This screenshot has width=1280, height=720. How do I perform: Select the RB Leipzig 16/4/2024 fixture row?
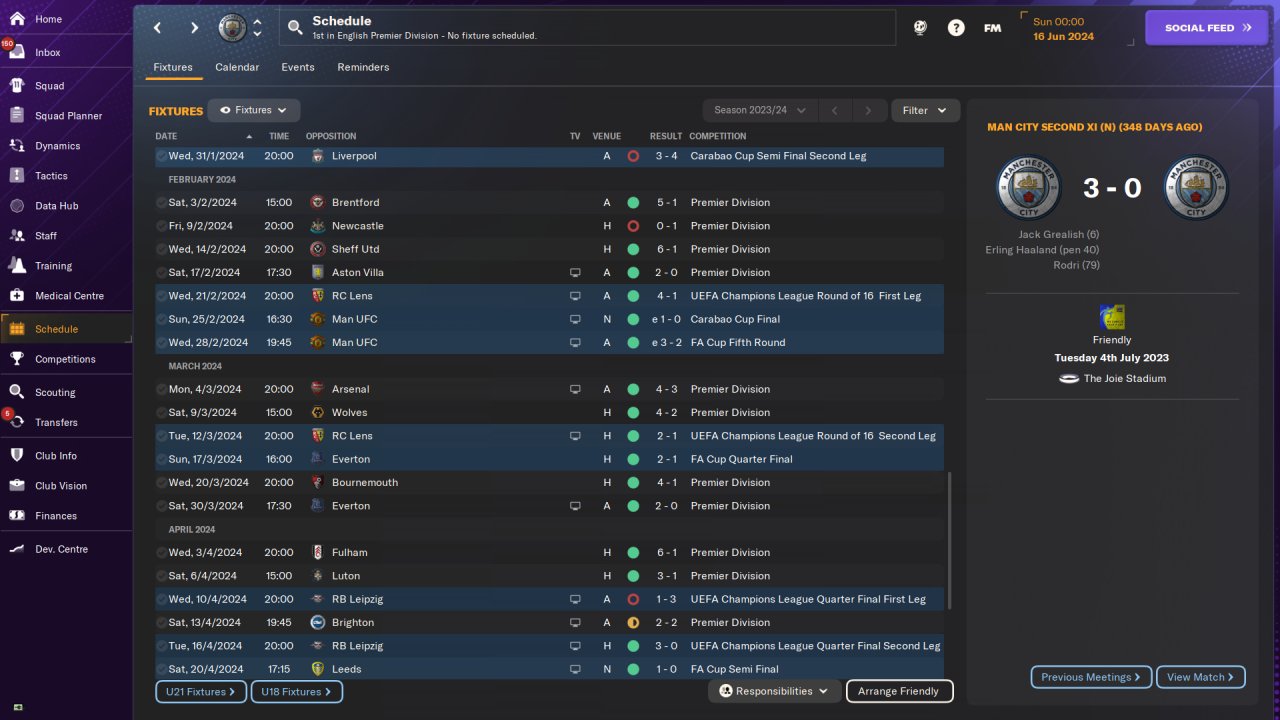549,646
